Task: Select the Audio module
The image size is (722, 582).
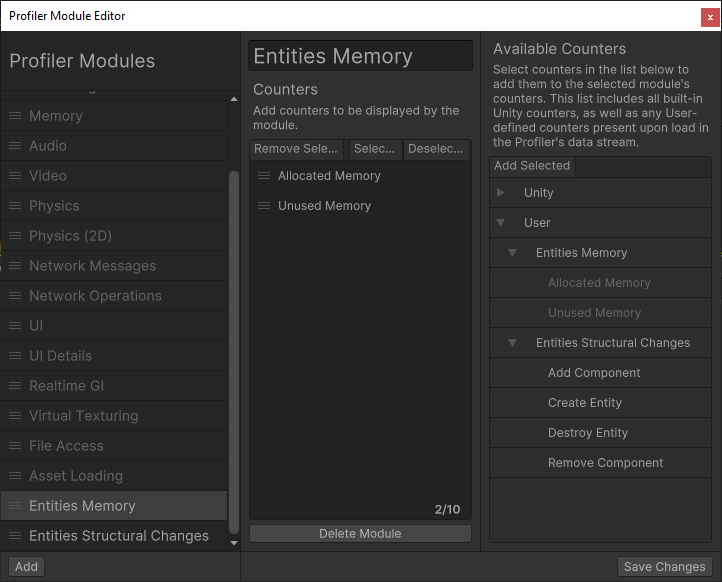Action: coord(114,146)
